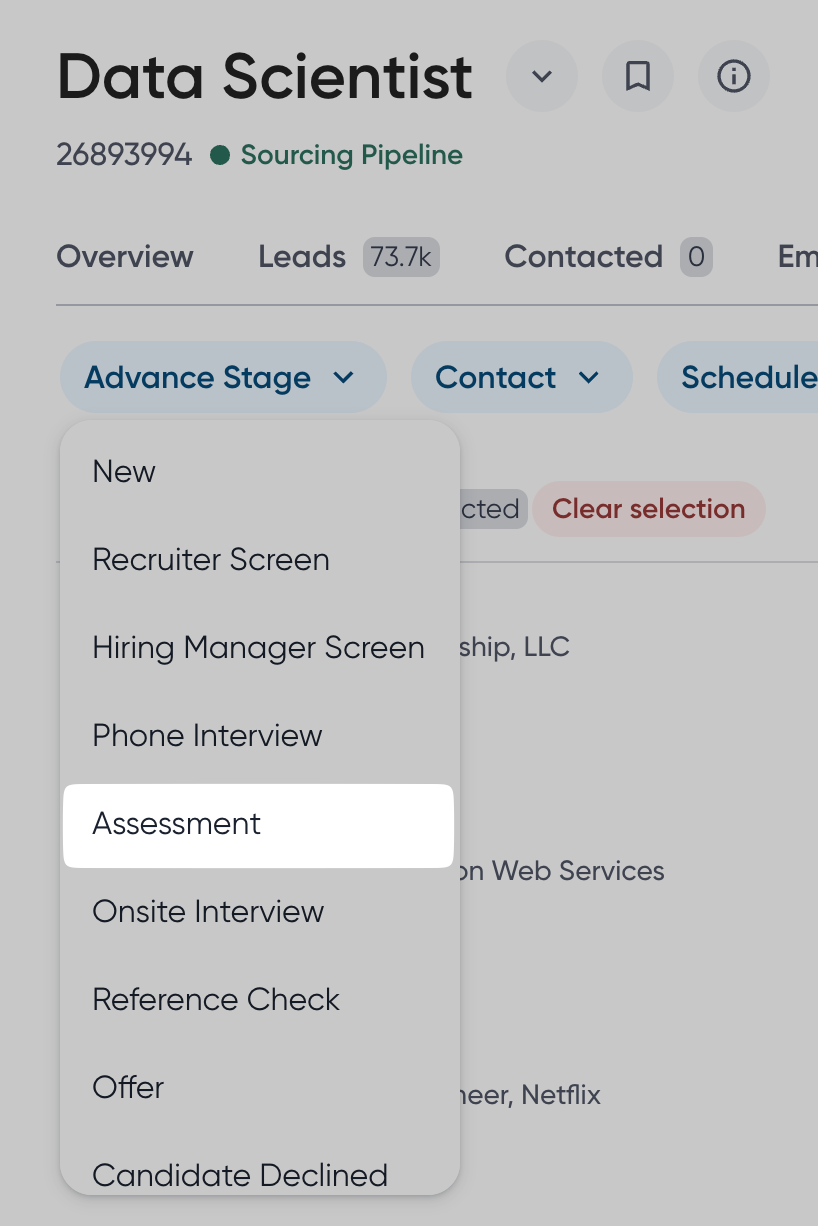
Task: Choose Reference Check stage
Action: pos(216,1000)
